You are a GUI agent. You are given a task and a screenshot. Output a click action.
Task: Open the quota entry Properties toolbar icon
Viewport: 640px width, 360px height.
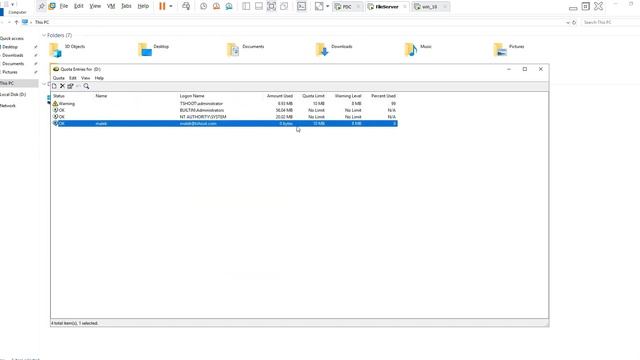tap(70, 86)
